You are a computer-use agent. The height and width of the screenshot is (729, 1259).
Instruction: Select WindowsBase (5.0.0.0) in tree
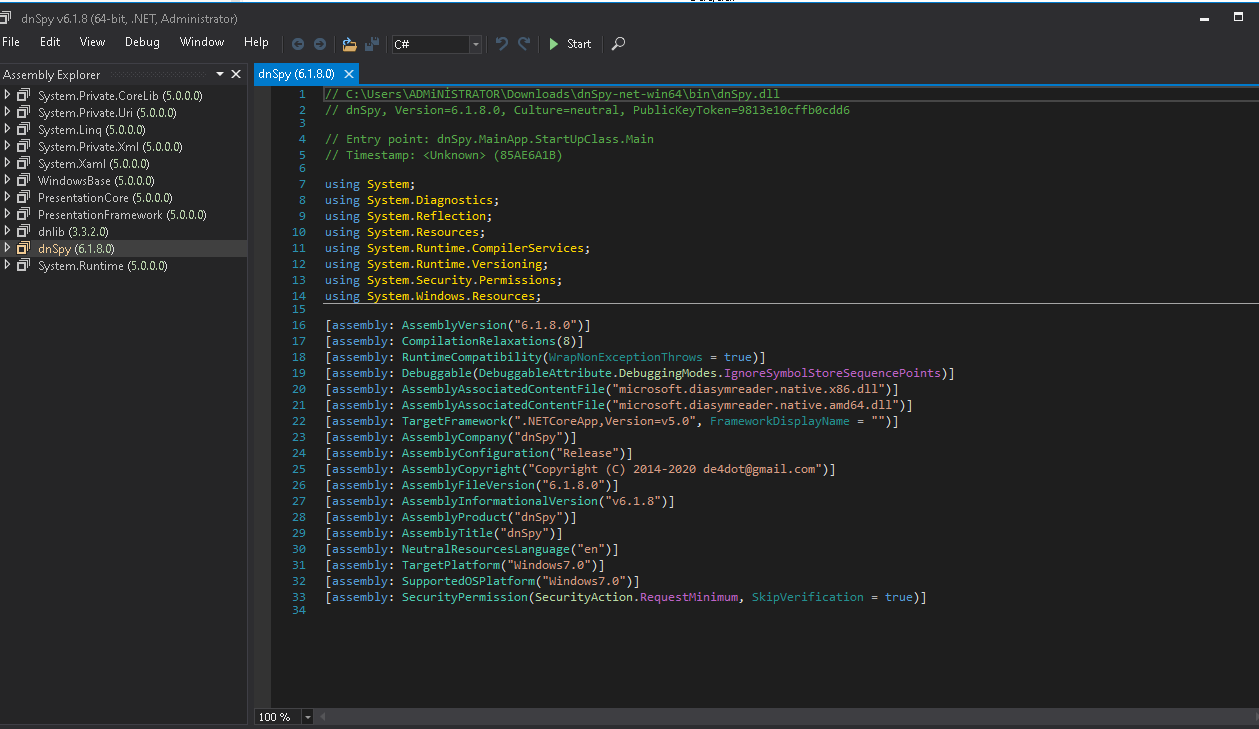tap(97, 181)
